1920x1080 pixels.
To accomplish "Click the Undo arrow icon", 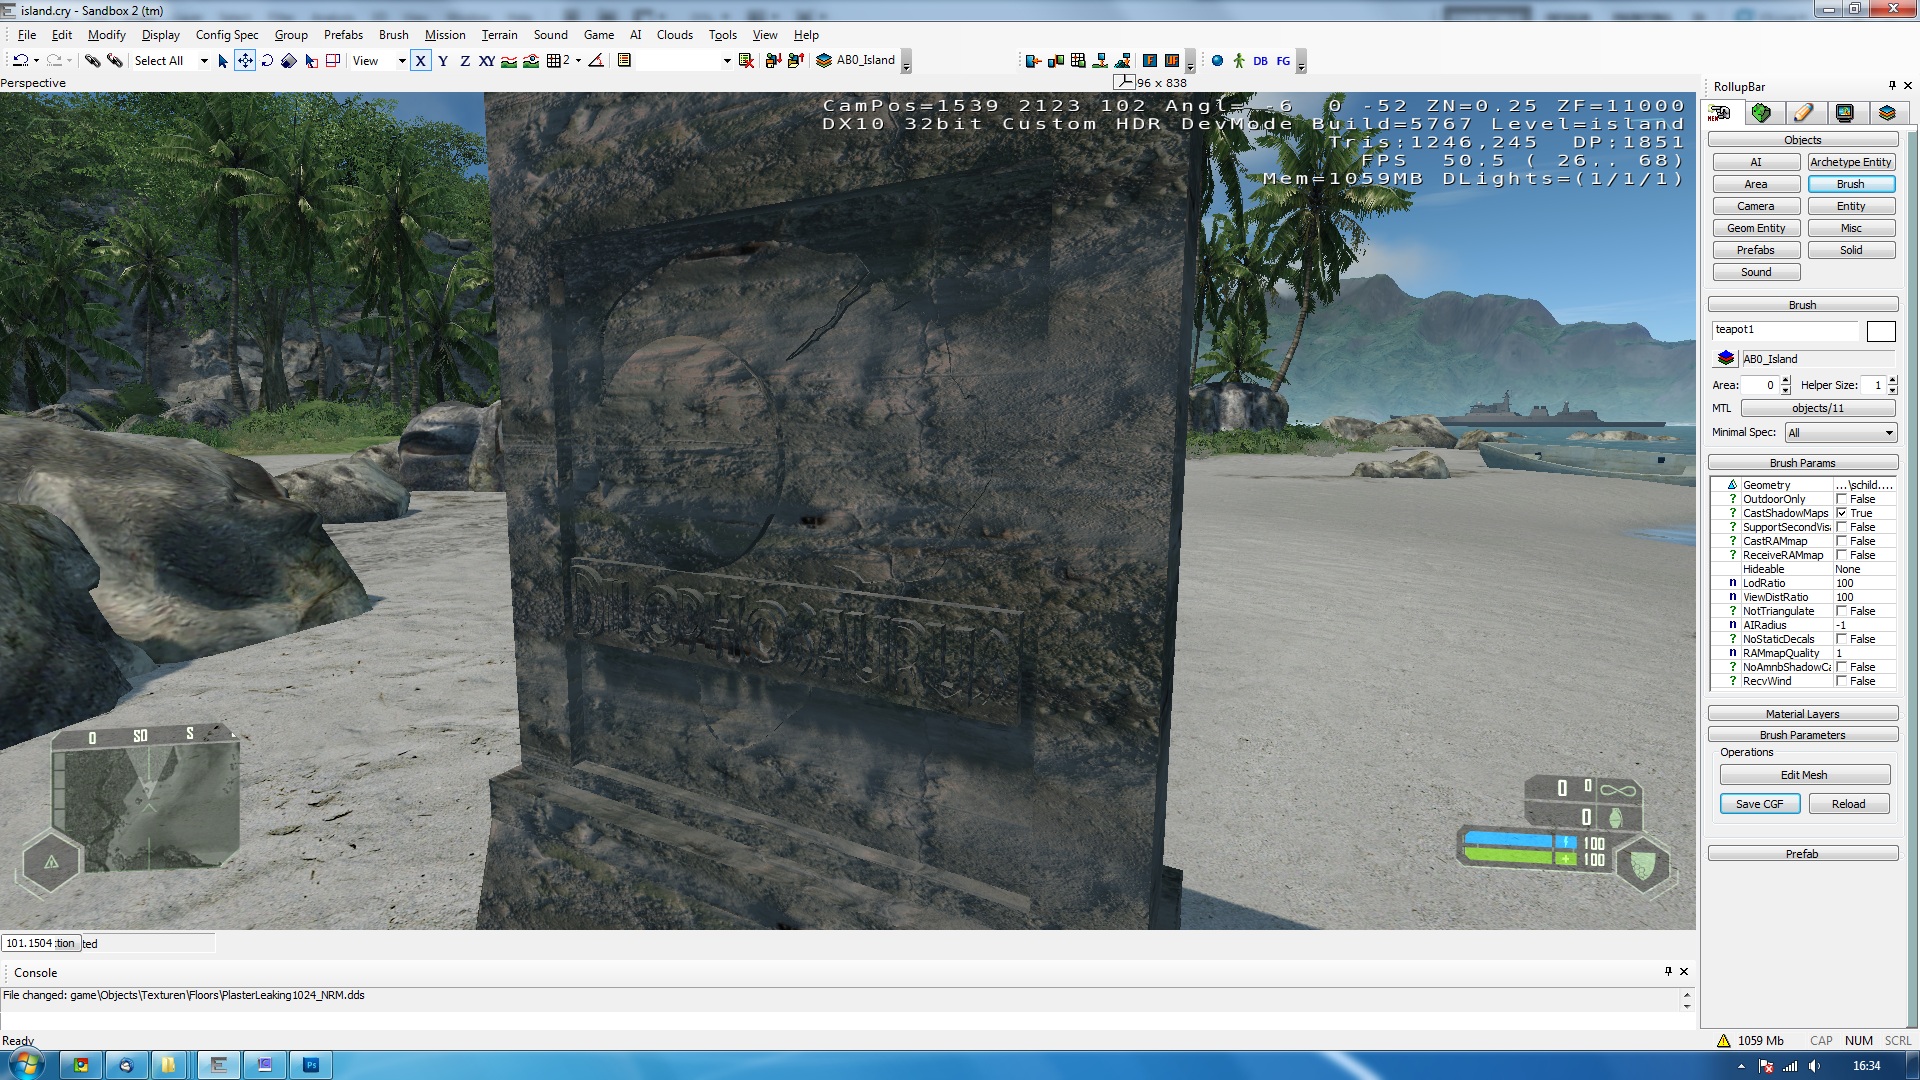I will click(x=19, y=61).
